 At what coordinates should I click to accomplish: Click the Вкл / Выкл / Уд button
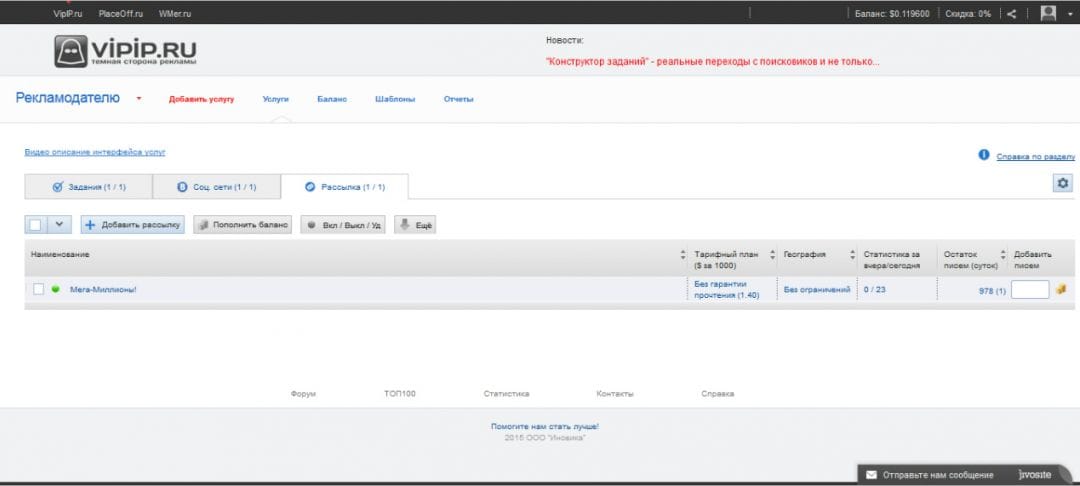tap(343, 224)
